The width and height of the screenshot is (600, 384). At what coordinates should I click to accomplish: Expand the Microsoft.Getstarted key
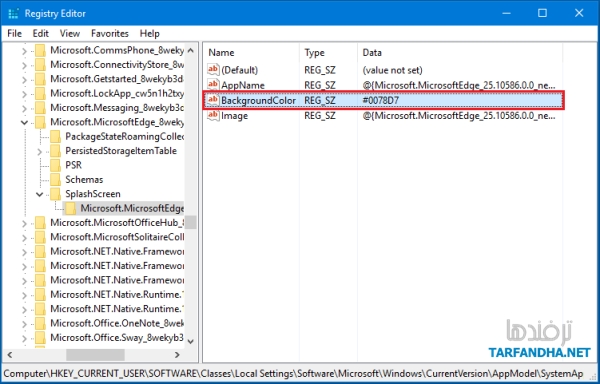(x=24, y=80)
